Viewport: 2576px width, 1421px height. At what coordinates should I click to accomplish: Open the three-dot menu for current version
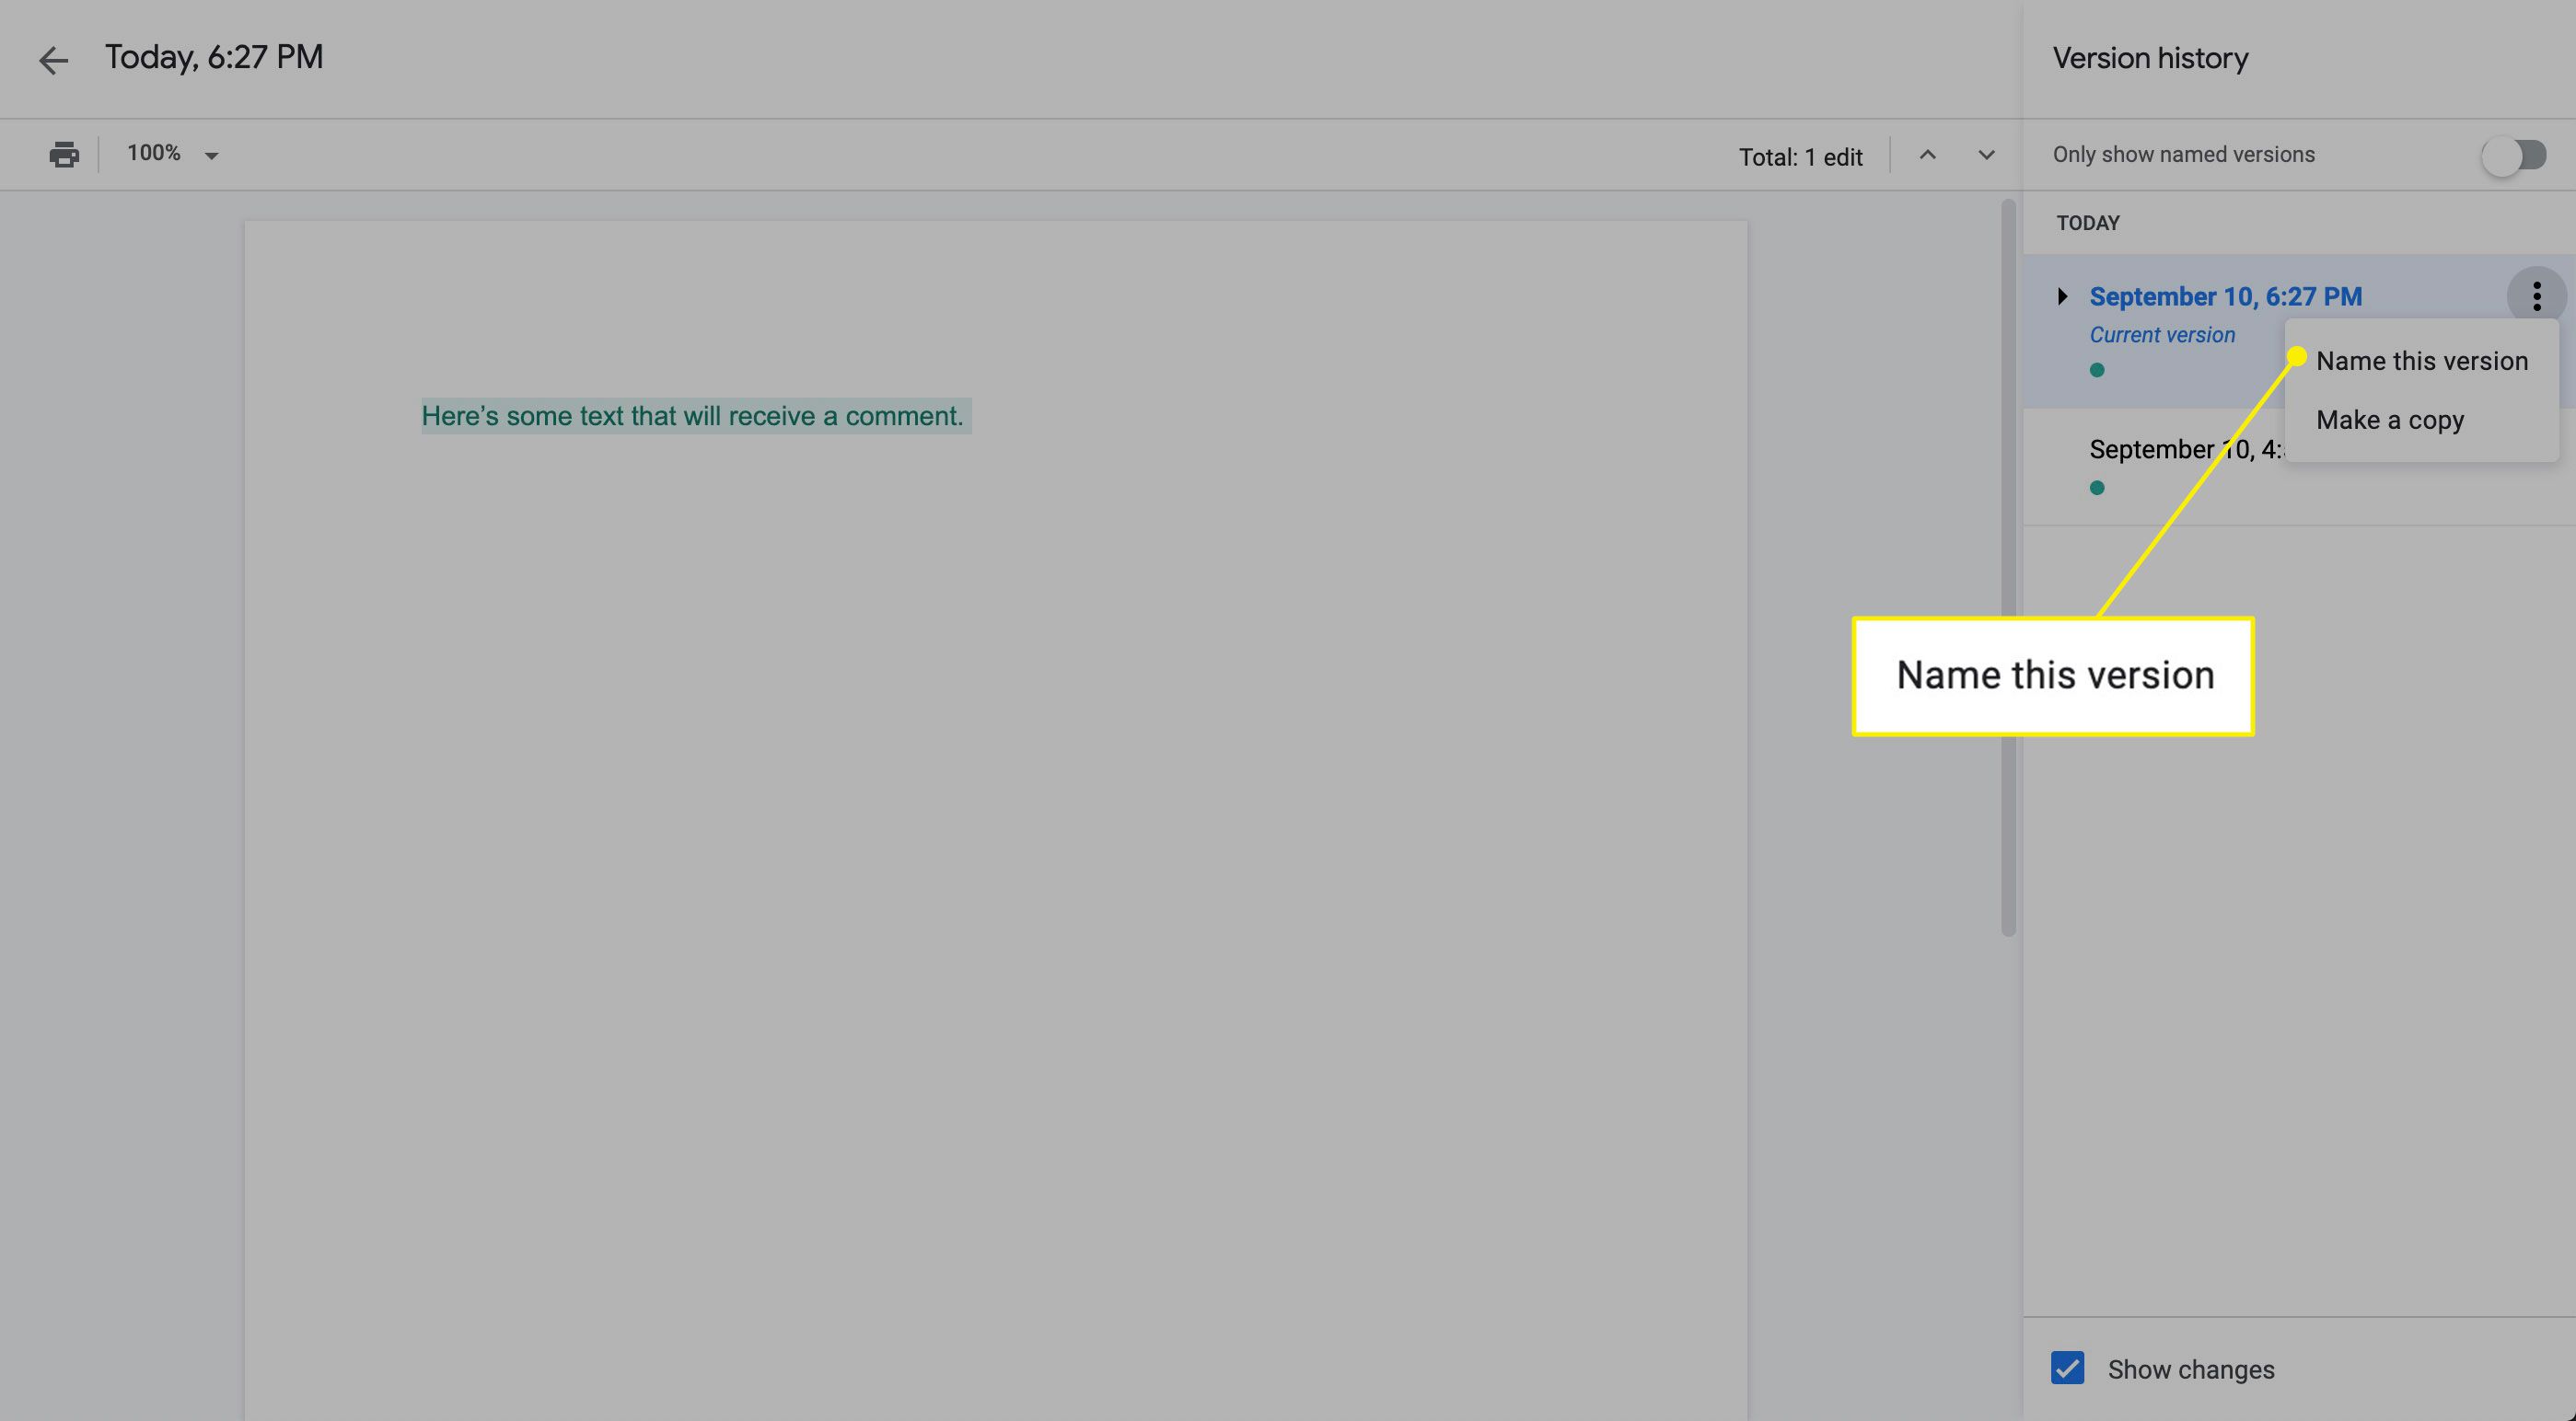(2536, 296)
